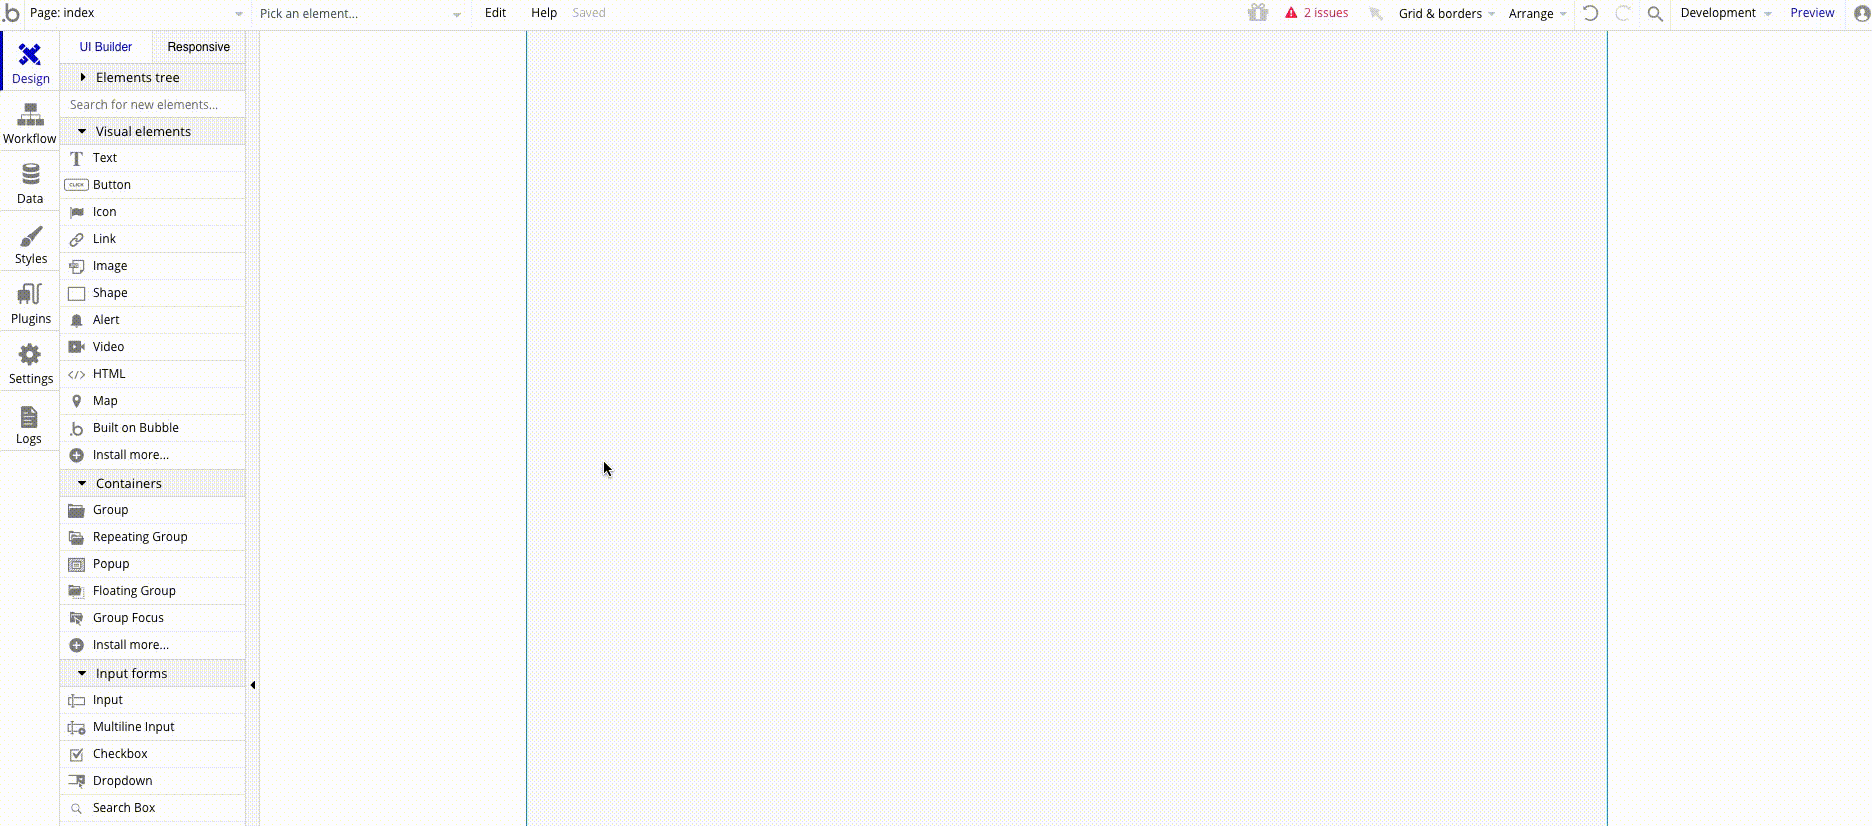Image resolution: width=1872 pixels, height=826 pixels.
Task: Collapse the Containers section
Action: pos(153,483)
